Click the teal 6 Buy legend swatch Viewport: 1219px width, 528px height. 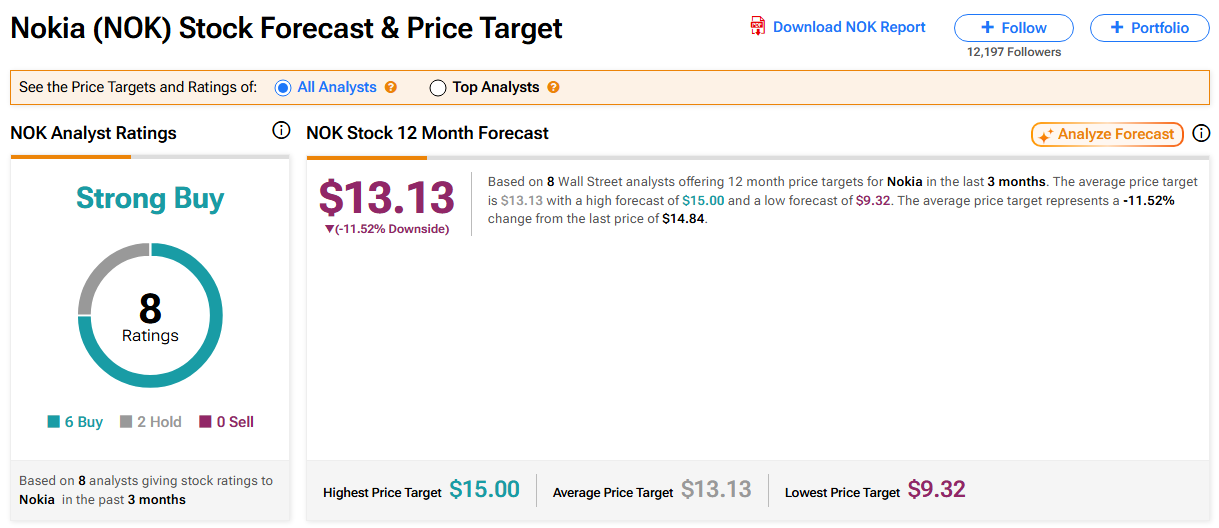pos(54,422)
